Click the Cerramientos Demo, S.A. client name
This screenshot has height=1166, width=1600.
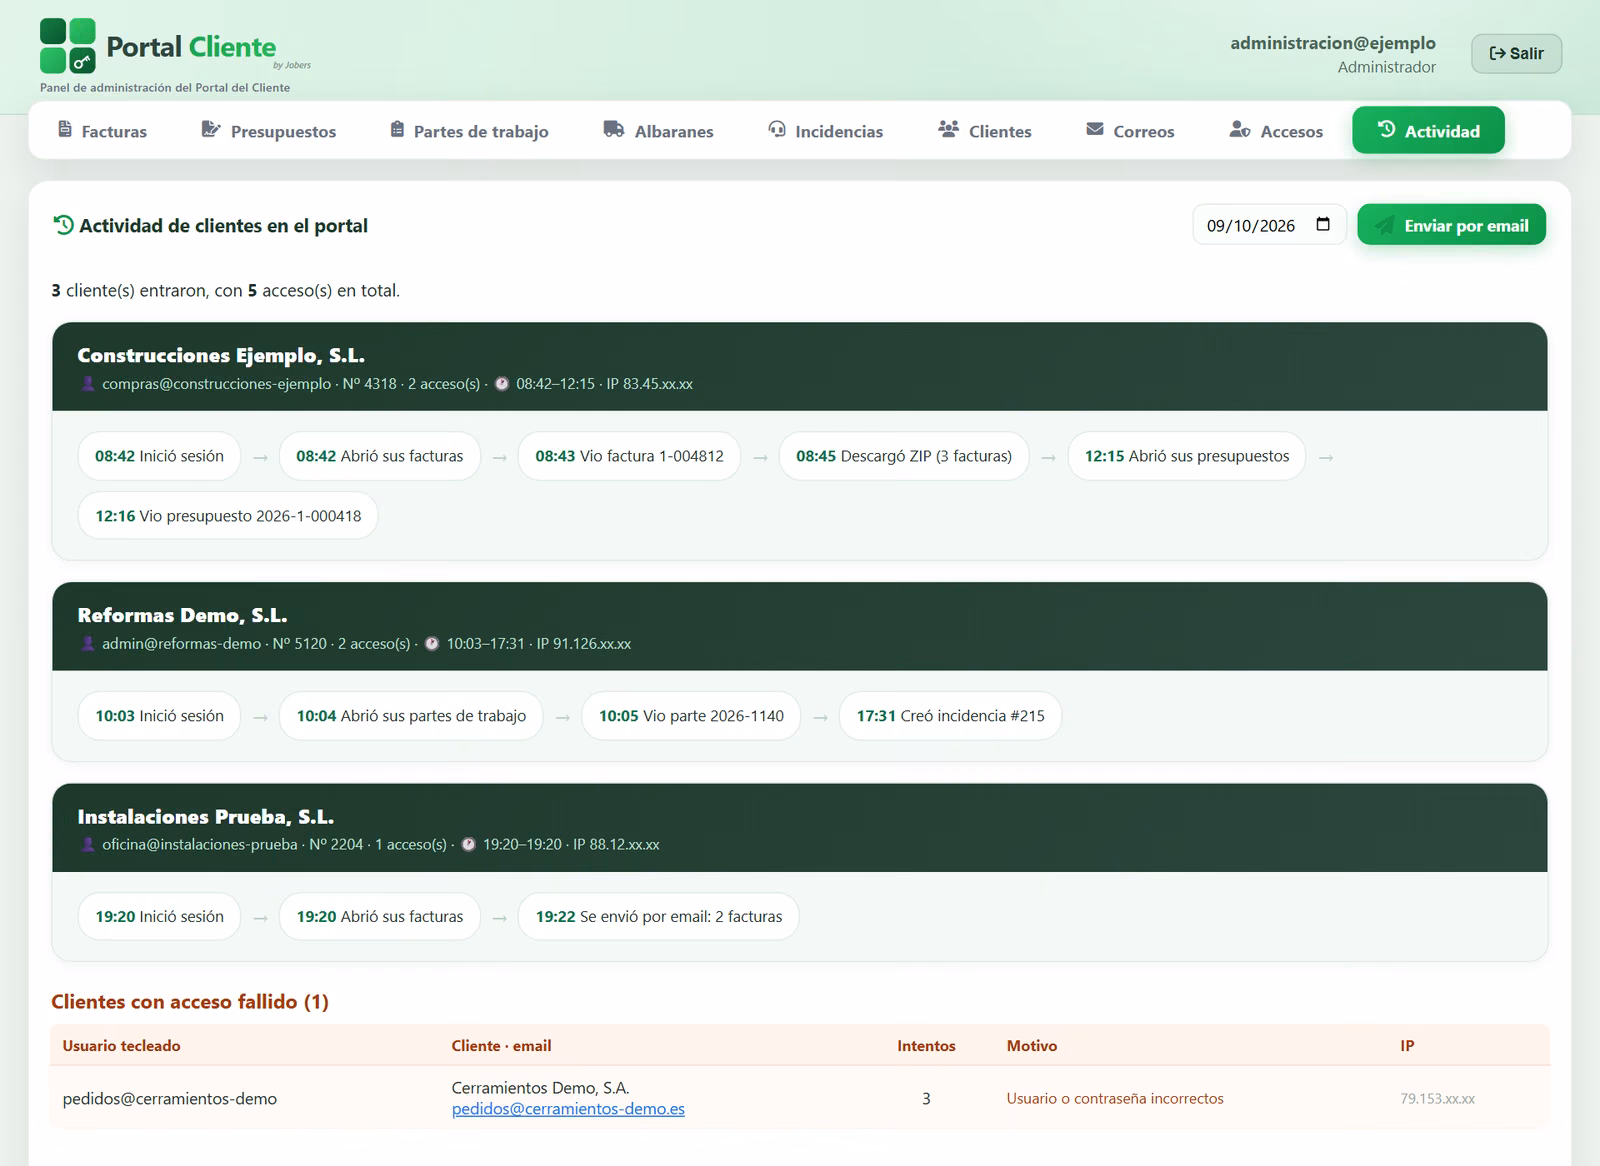pos(541,1088)
